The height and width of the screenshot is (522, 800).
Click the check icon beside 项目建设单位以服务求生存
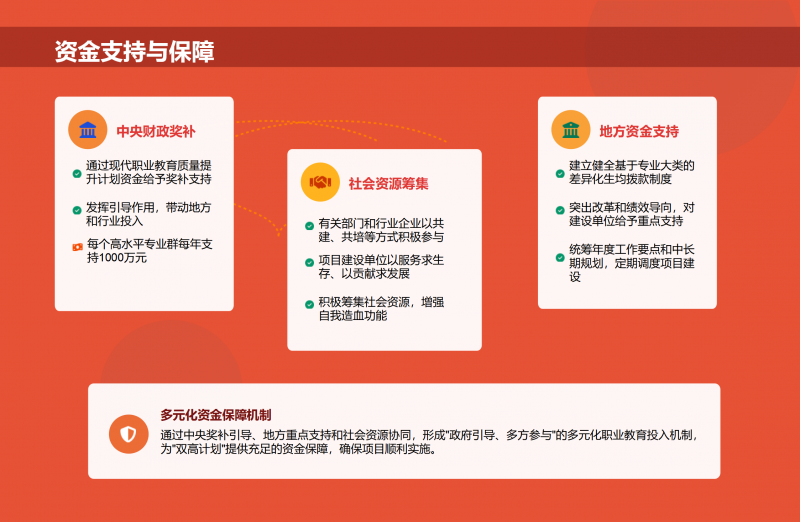point(309,263)
